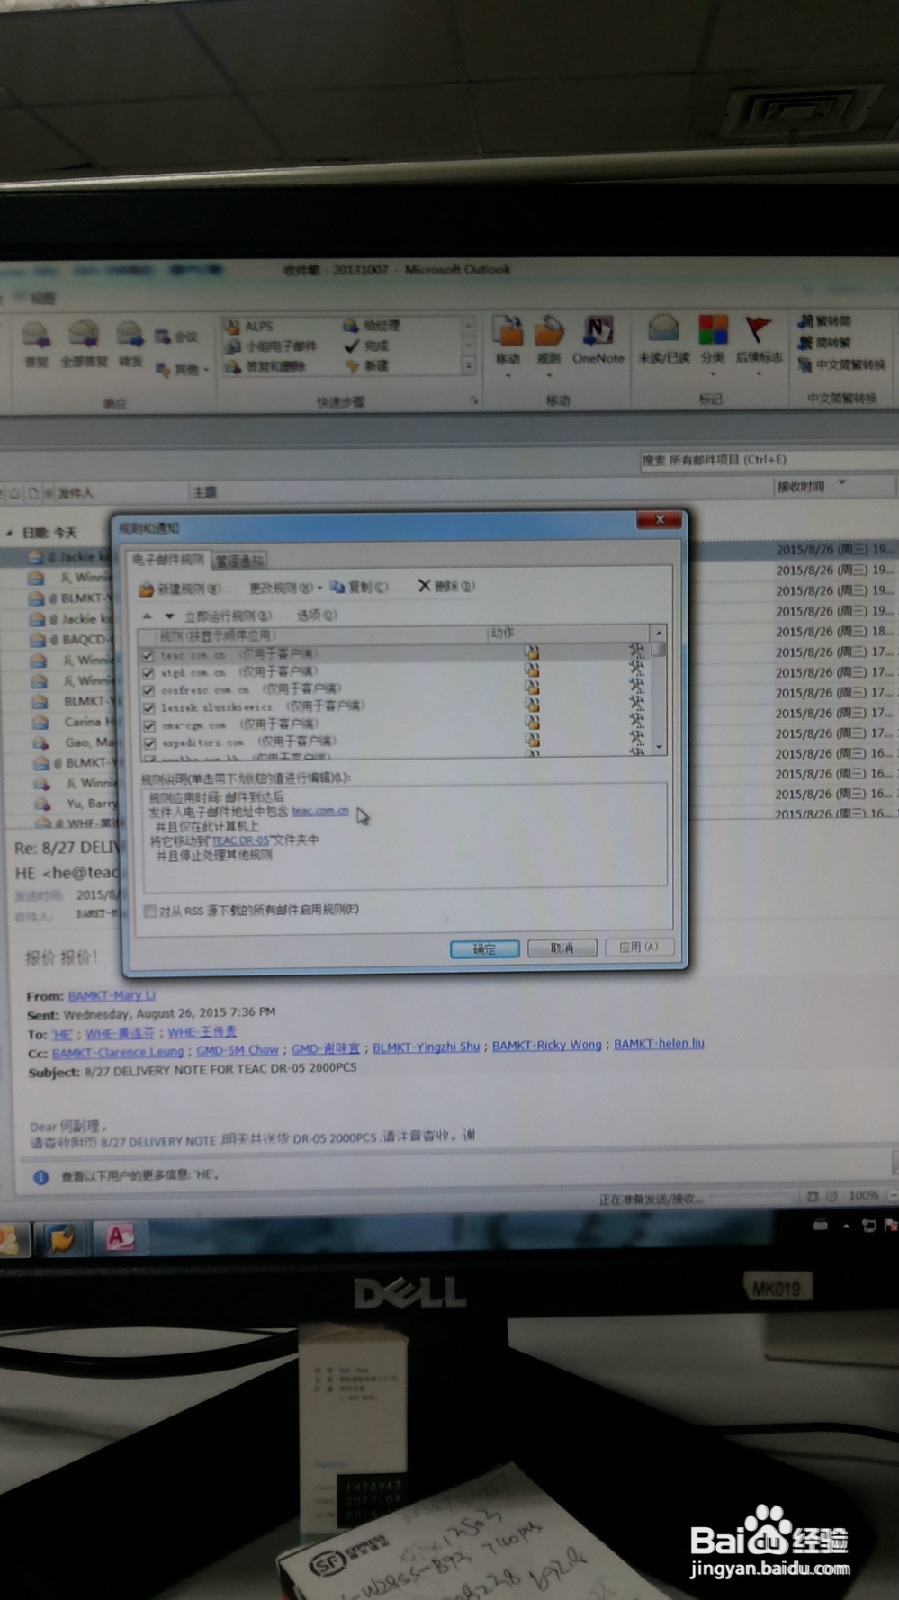Open the dropdown arrow under 后续标志

point(759,374)
